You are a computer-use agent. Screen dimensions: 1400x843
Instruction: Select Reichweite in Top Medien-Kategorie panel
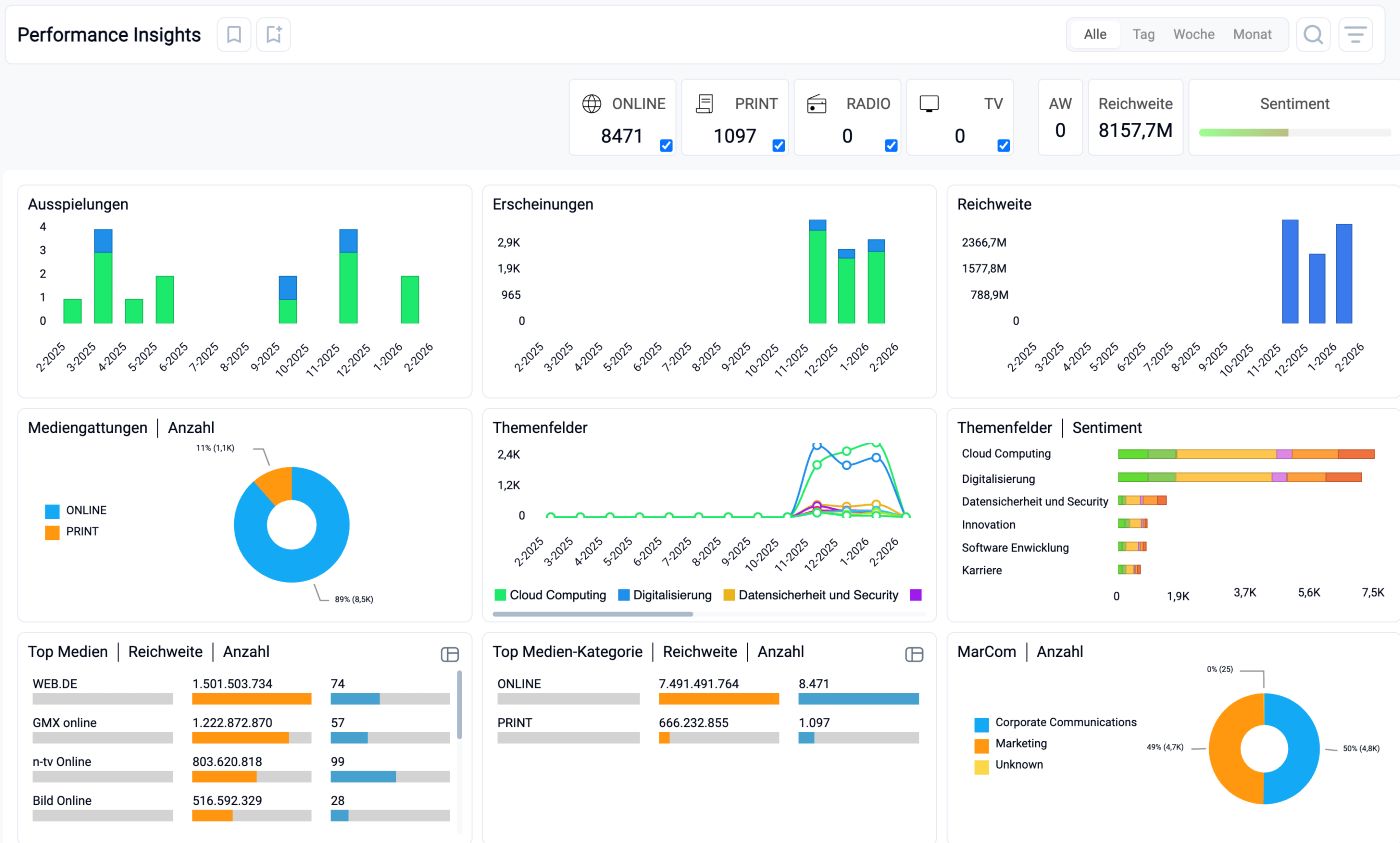click(x=700, y=652)
